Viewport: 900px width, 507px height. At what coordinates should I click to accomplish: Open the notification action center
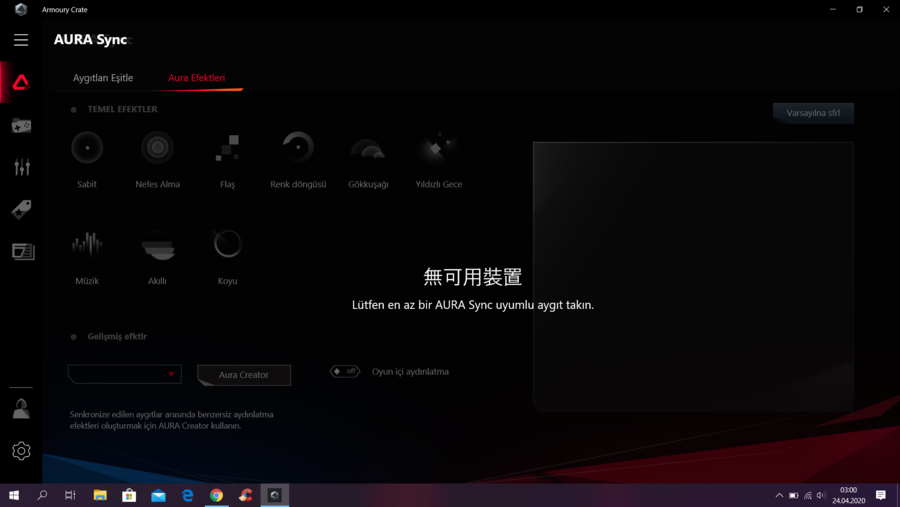point(880,495)
